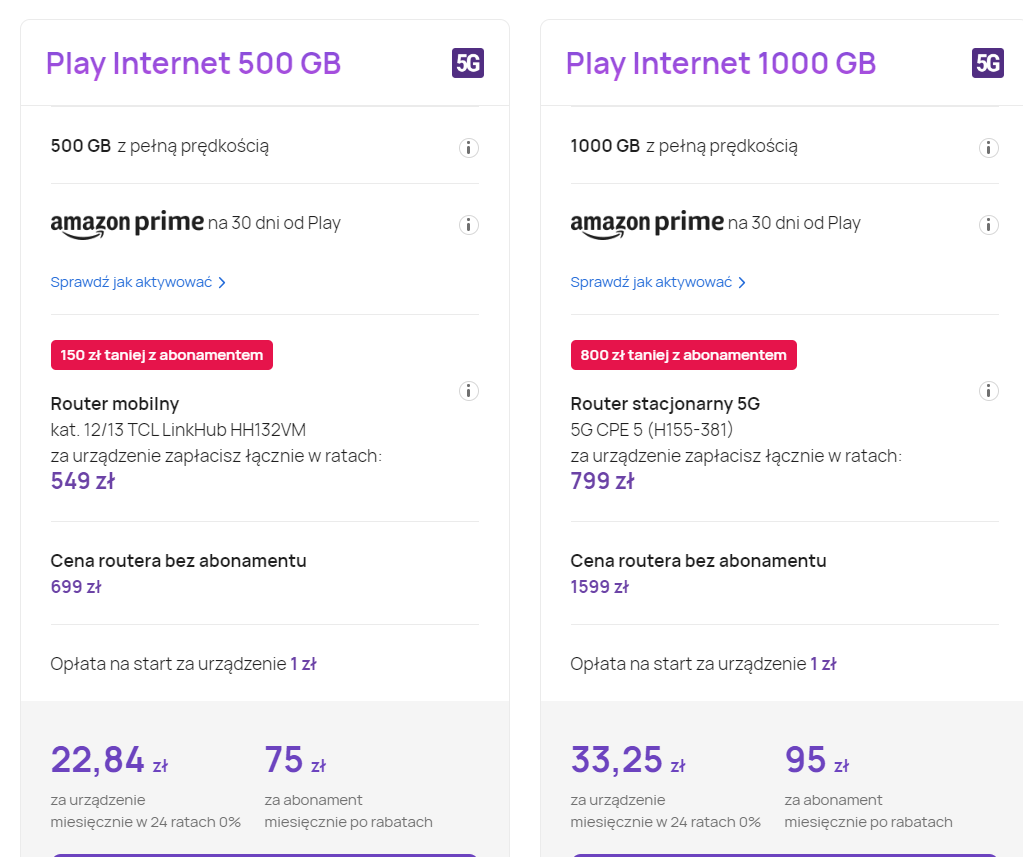Select the Play Internet 1000 GB plan header
This screenshot has height=857, width=1023.
point(720,62)
